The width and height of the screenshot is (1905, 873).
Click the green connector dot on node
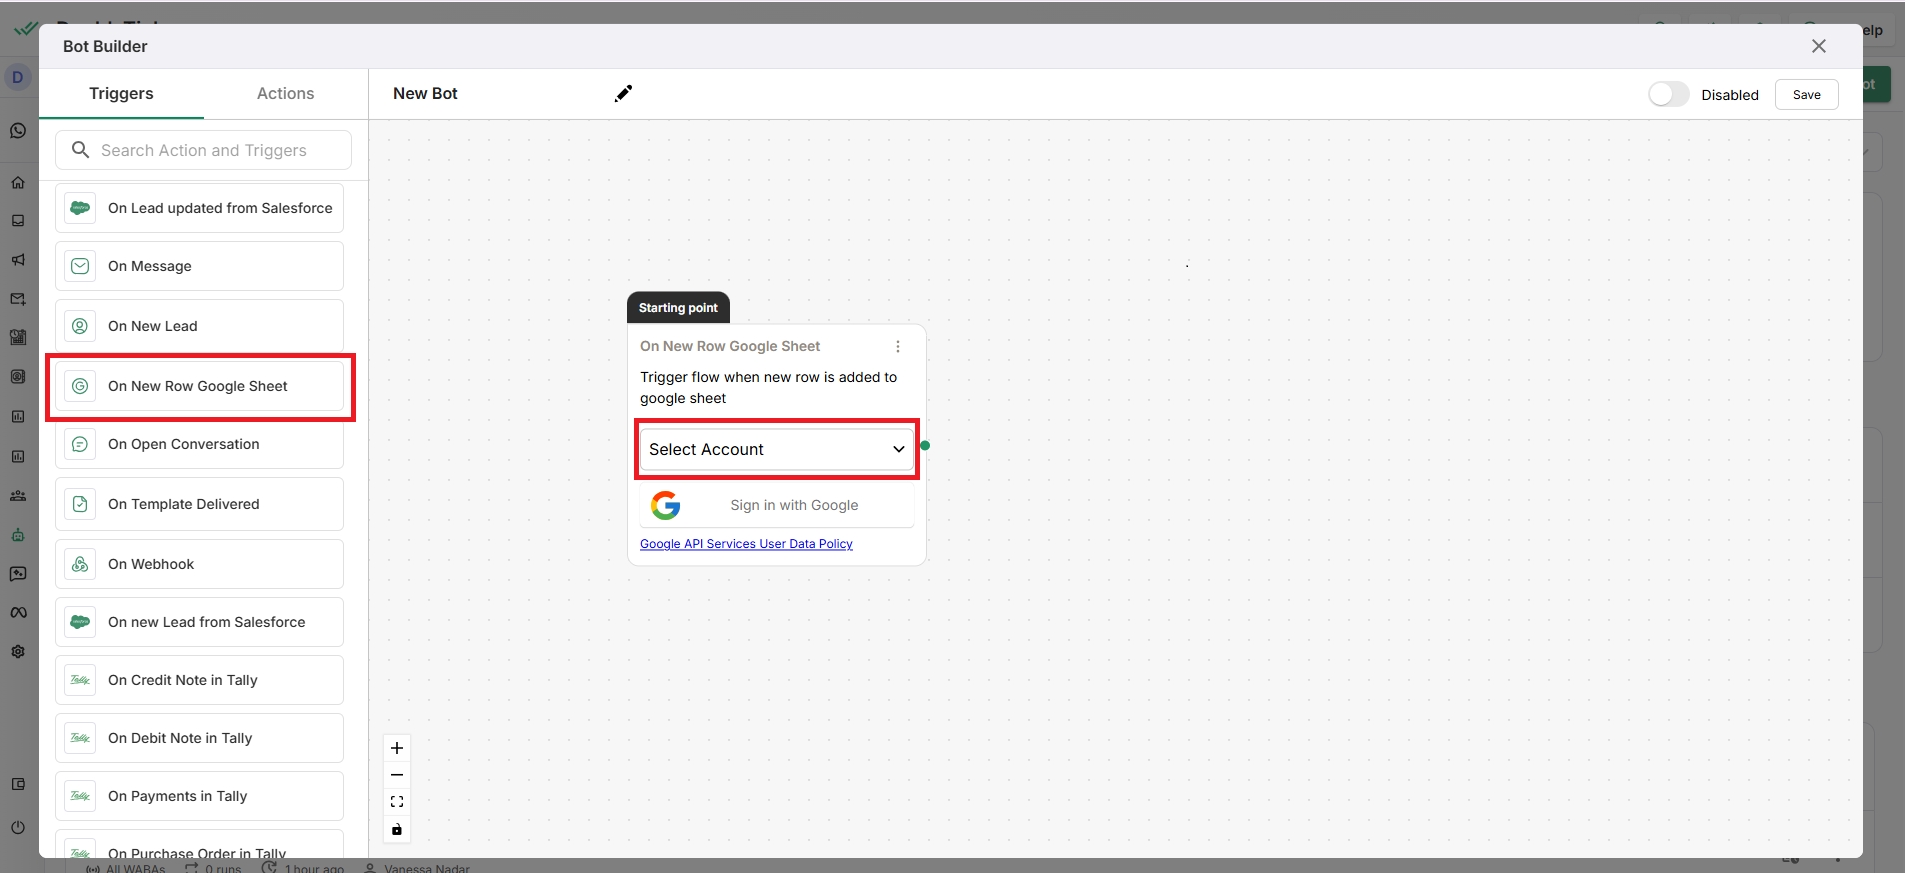point(925,446)
